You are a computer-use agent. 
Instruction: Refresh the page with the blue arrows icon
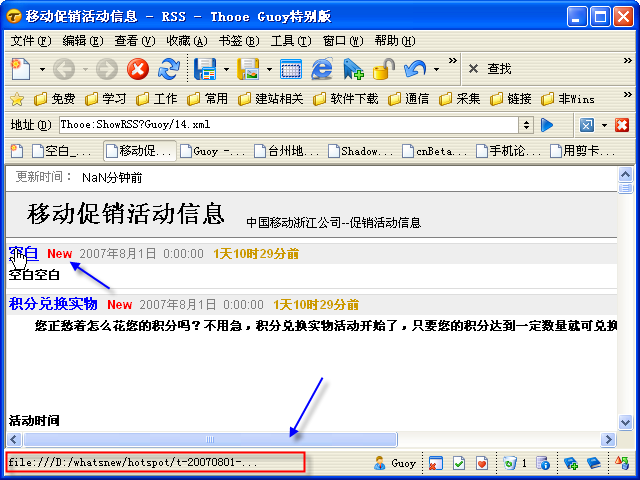(169, 69)
